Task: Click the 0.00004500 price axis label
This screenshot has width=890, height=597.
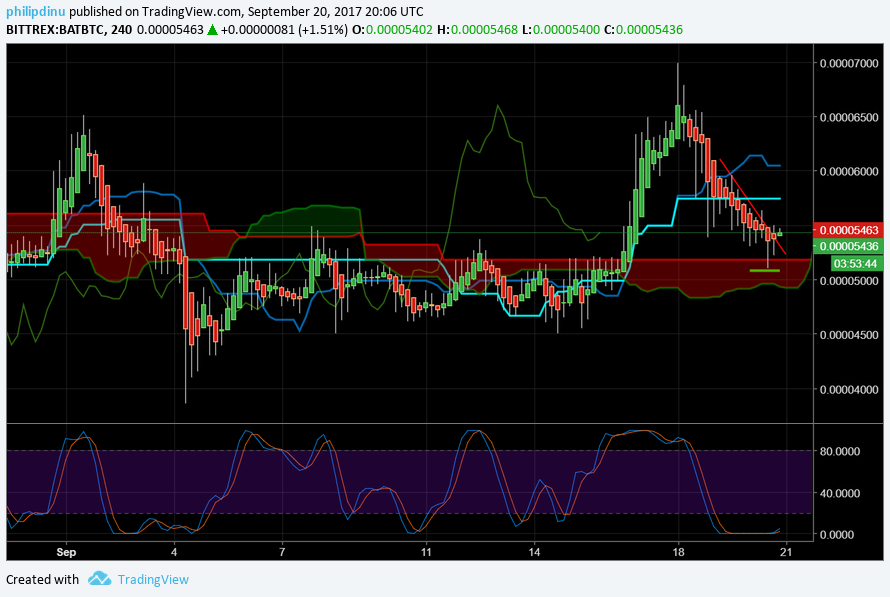Action: click(849, 335)
